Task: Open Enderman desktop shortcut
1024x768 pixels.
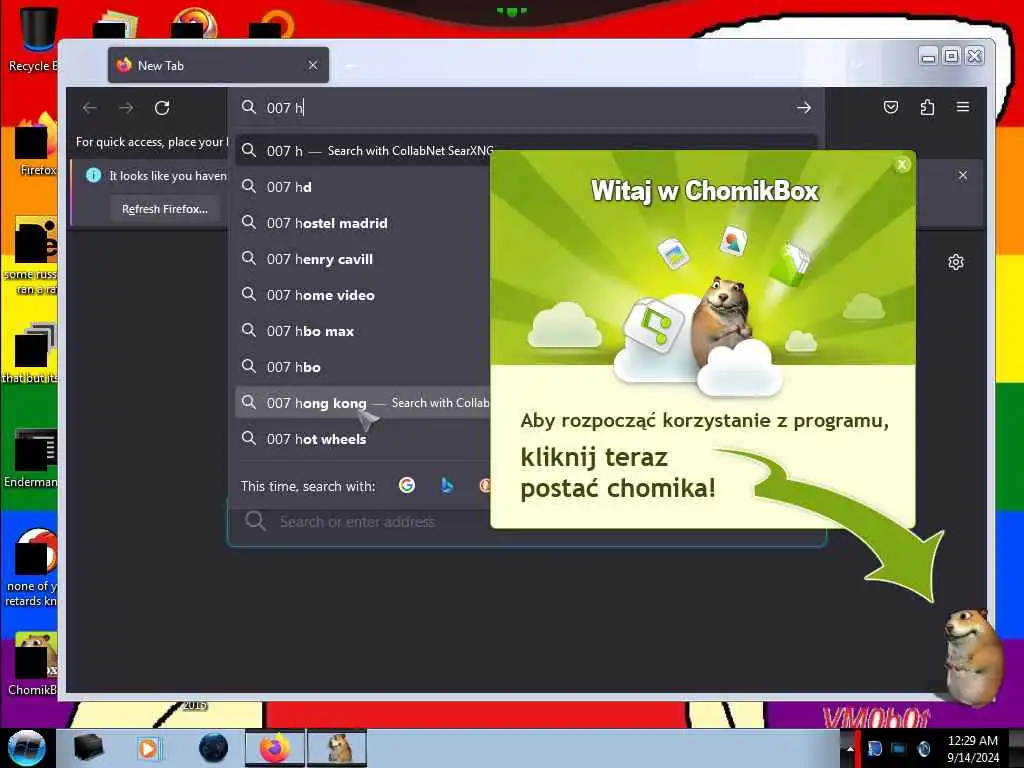Action: point(33,457)
